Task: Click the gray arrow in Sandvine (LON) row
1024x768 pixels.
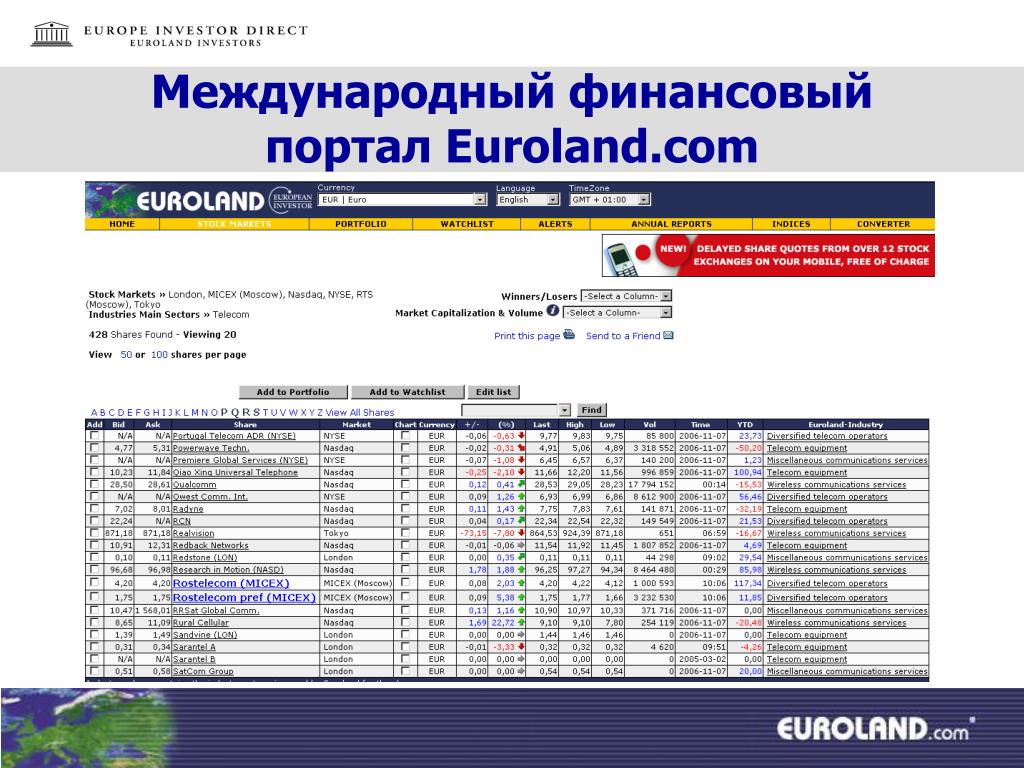Action: point(520,635)
